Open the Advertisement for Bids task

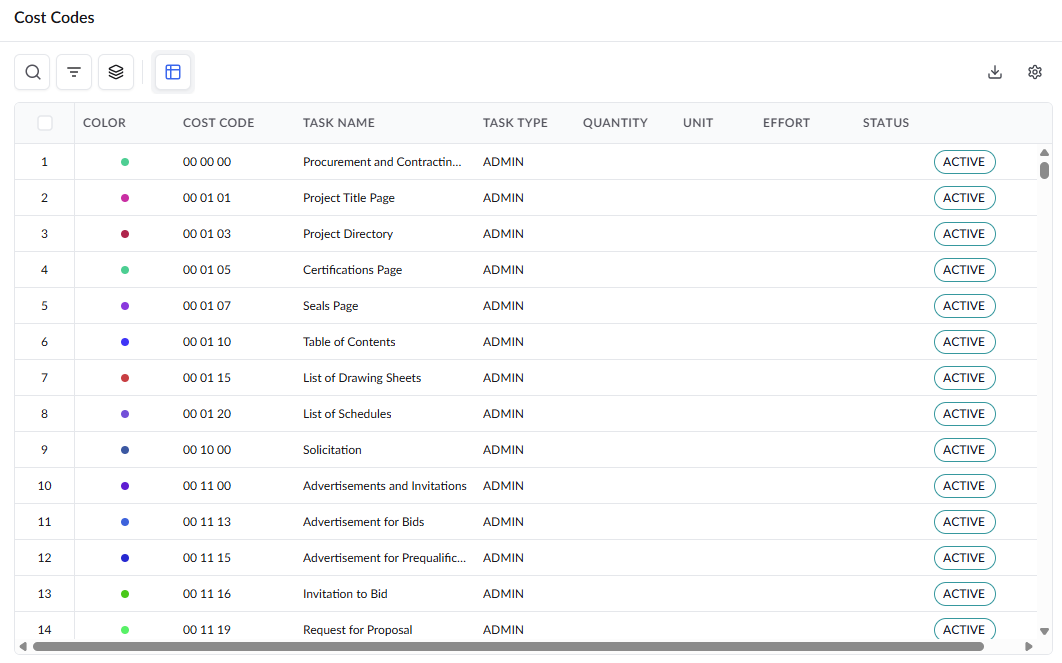(x=363, y=521)
